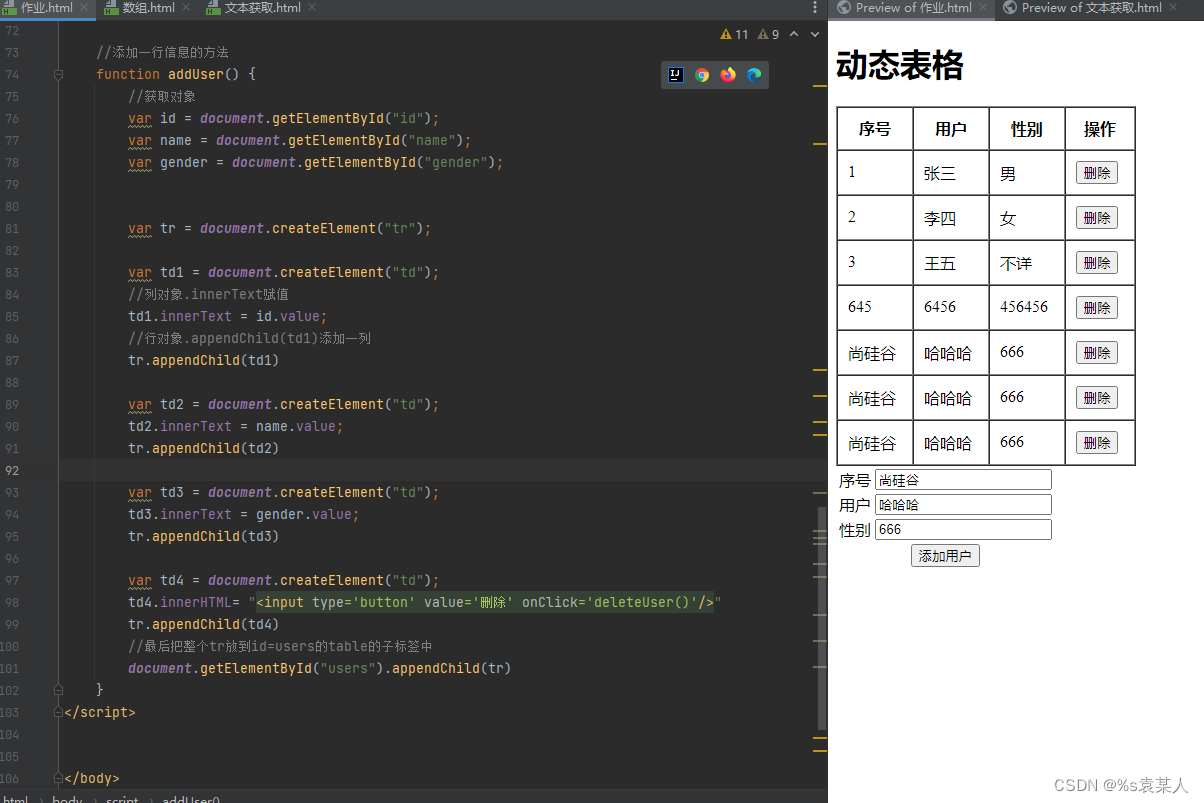Select the Preview of 作业.html tab

pos(912,8)
